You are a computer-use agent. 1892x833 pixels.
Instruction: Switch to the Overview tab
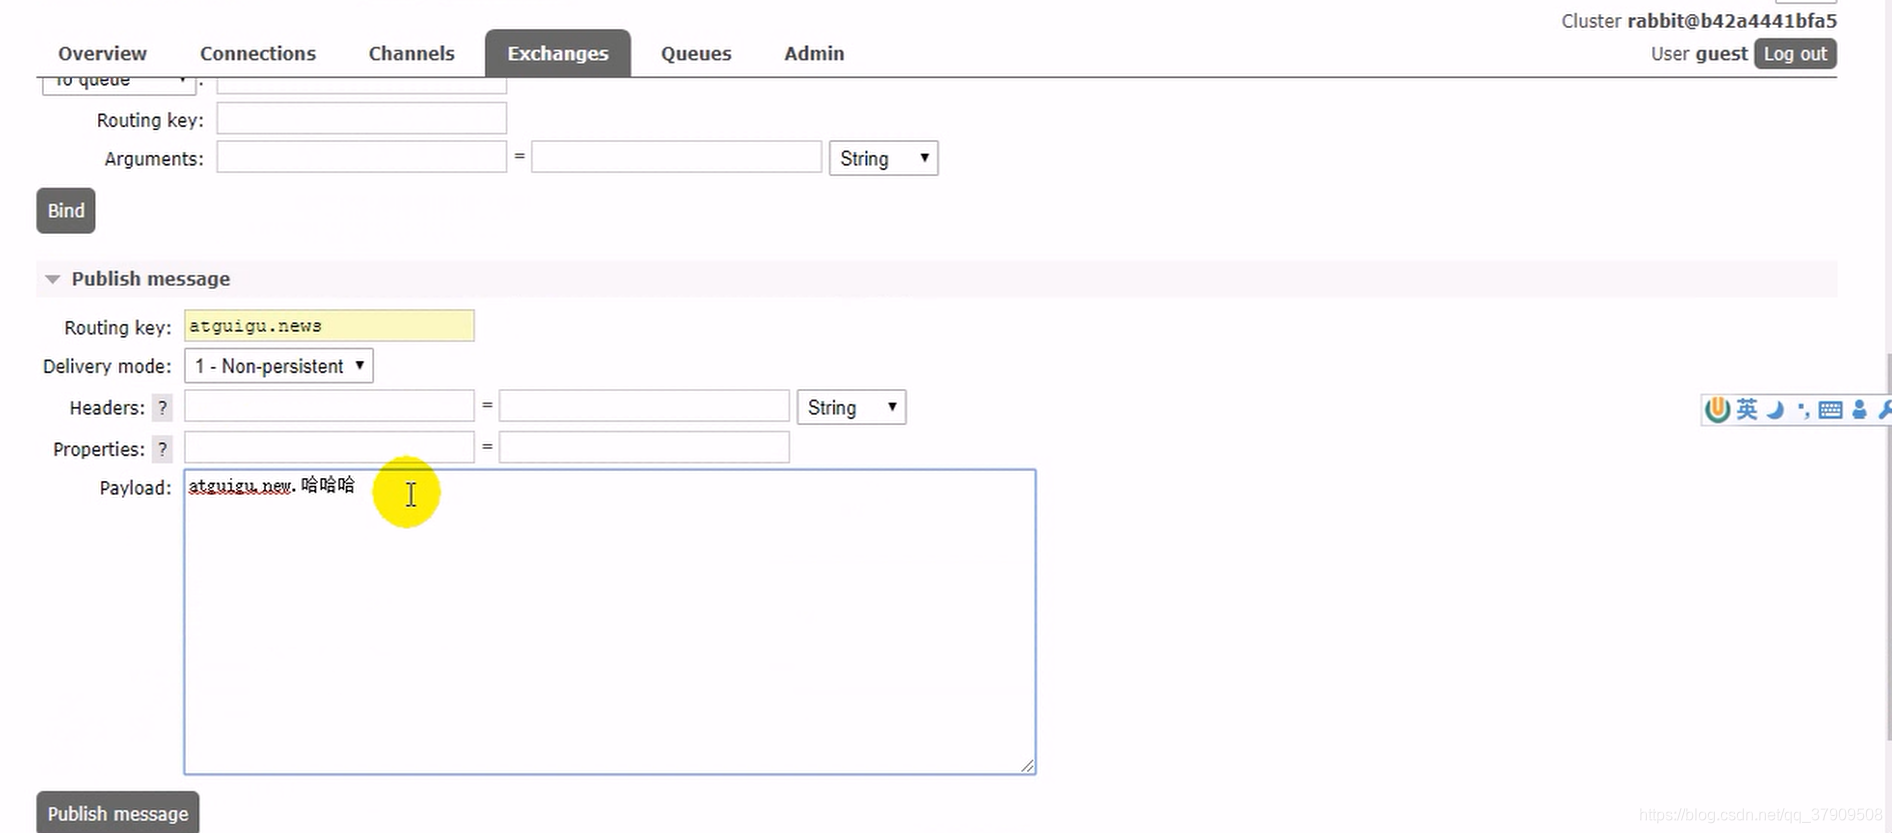pos(102,53)
